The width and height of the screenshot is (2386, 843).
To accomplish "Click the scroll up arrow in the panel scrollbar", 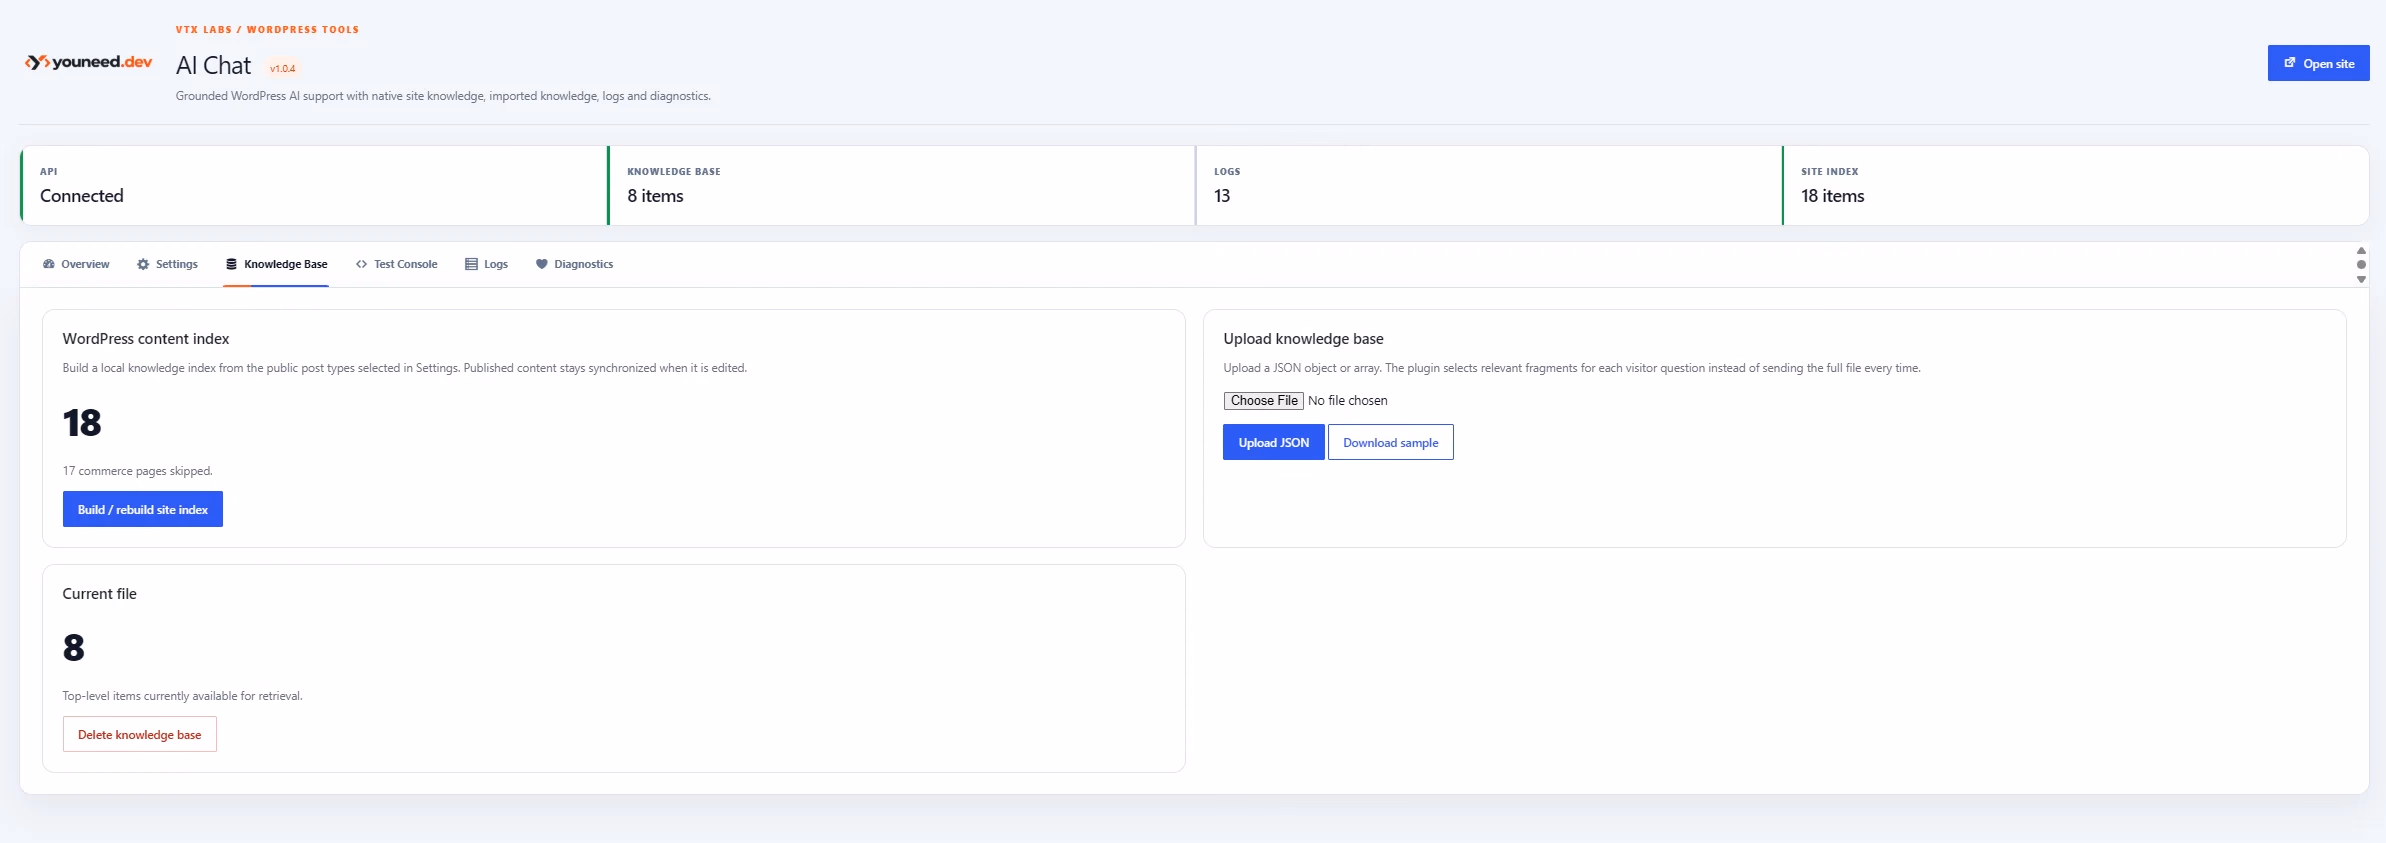I will pos(2361,251).
